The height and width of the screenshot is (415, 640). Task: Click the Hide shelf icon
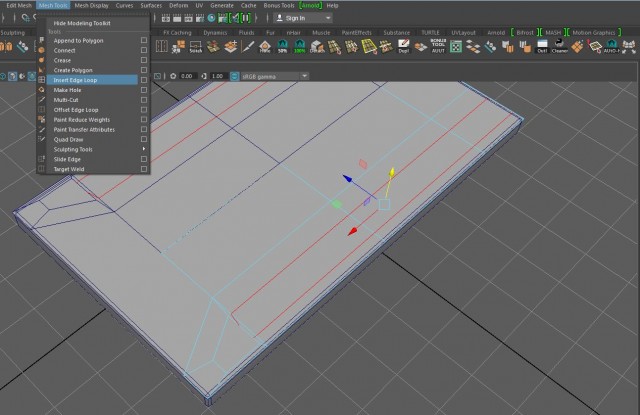point(265,47)
